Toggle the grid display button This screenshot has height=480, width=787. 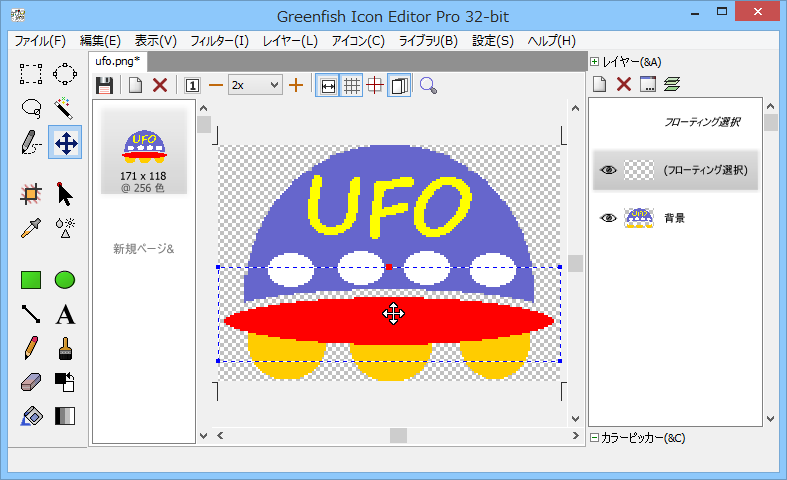352,86
